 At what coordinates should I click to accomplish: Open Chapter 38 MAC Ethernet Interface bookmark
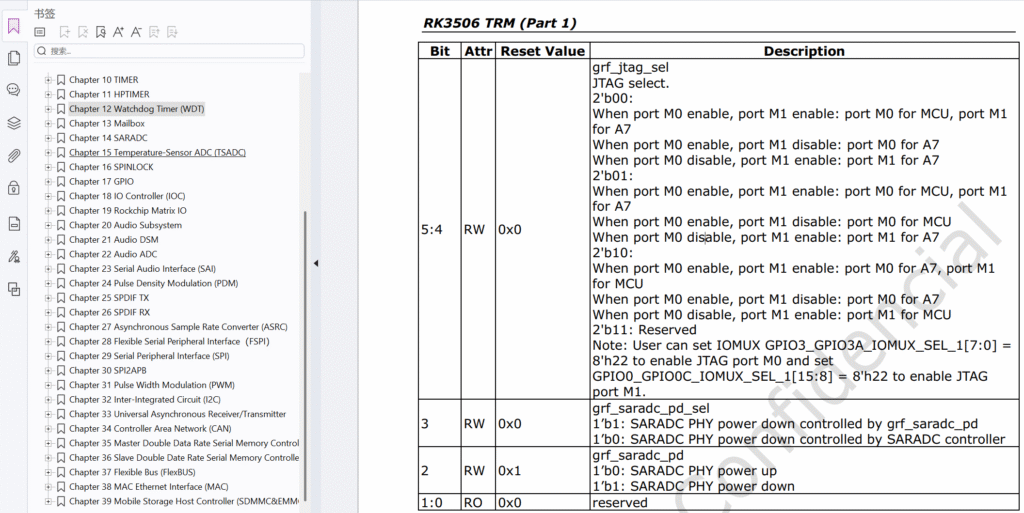pyautogui.click(x=148, y=487)
